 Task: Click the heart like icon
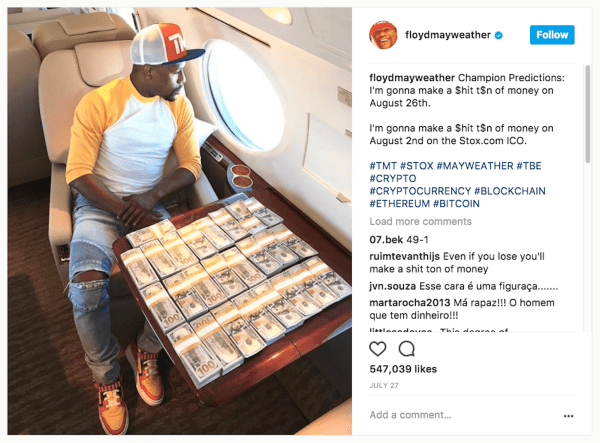[x=377, y=349]
